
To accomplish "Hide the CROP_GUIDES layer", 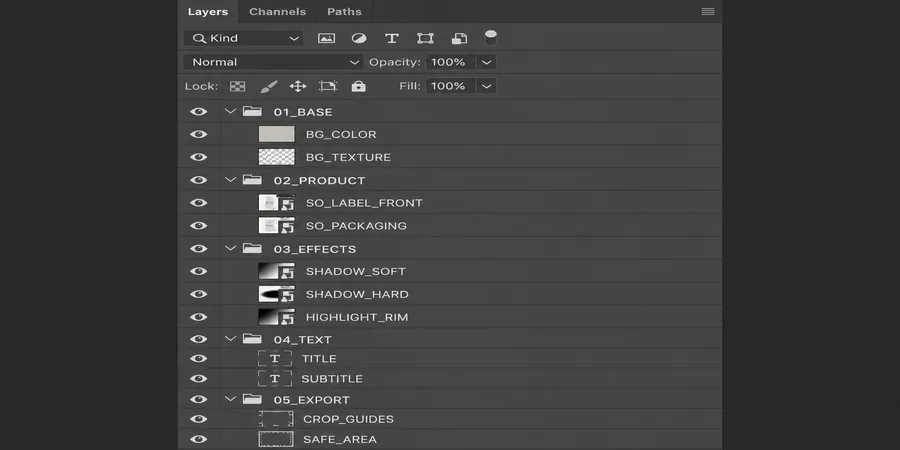I will [199, 419].
